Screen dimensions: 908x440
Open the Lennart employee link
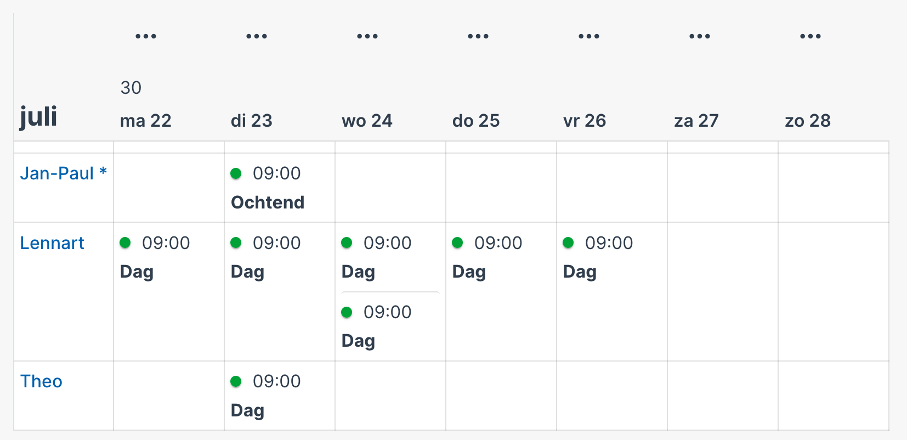pos(52,243)
